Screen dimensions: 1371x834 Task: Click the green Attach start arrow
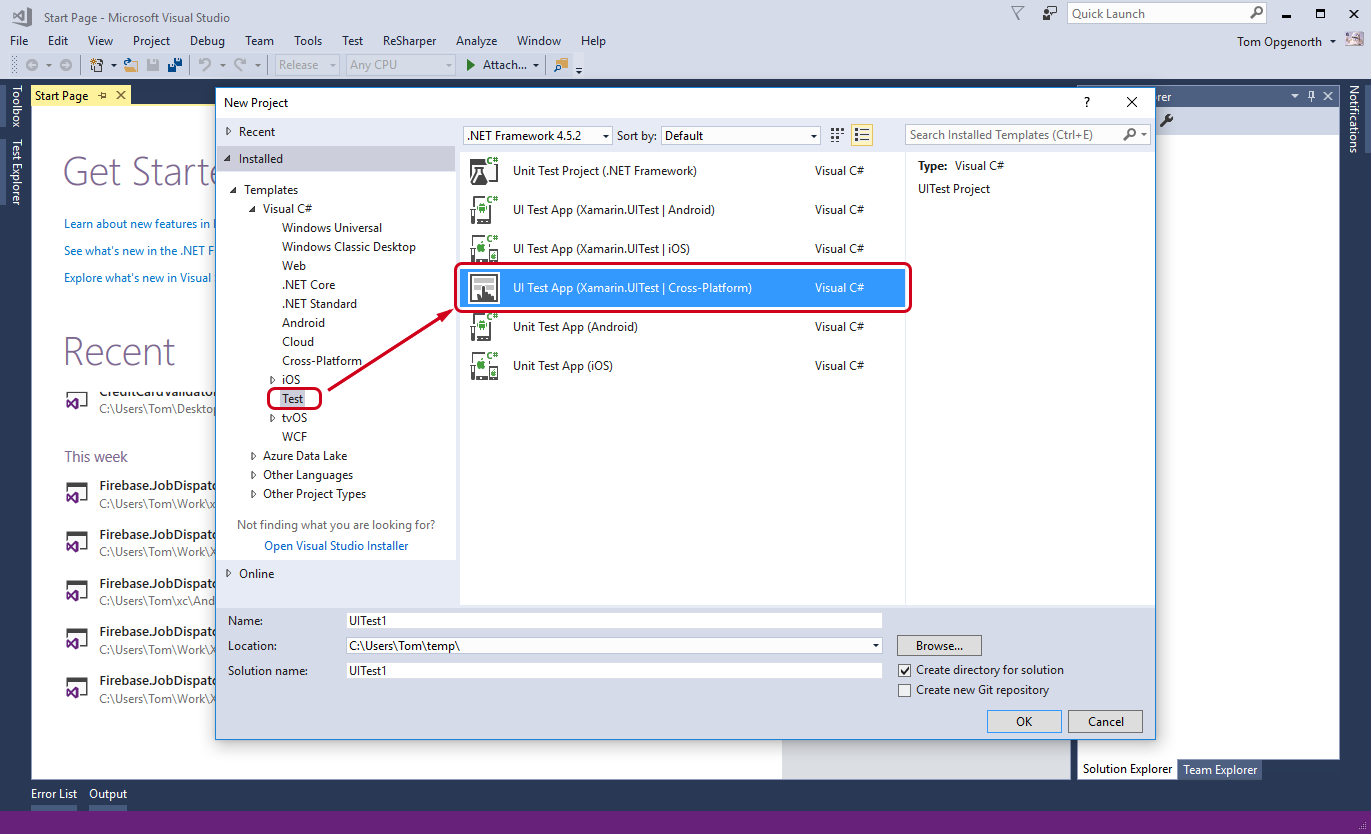point(472,65)
